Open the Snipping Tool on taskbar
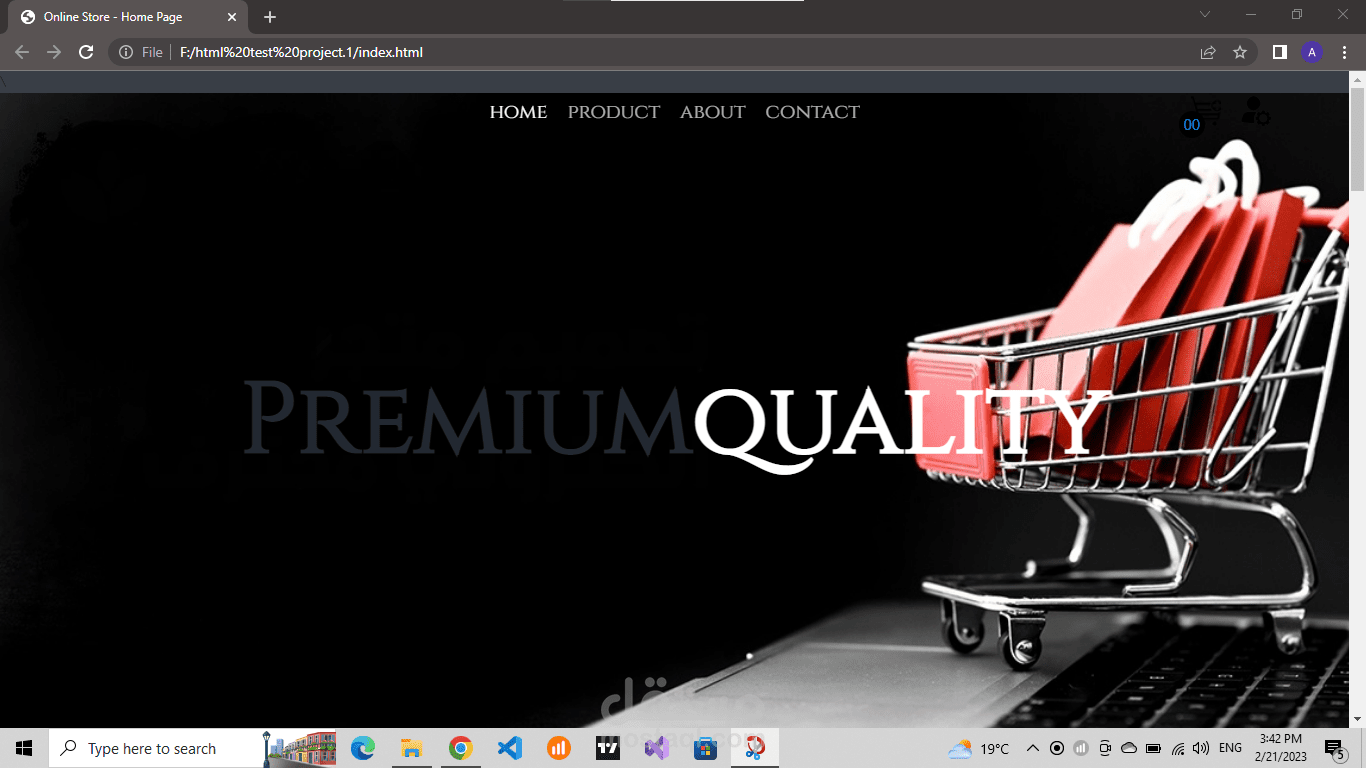Viewport: 1366px width, 768px height. 755,748
